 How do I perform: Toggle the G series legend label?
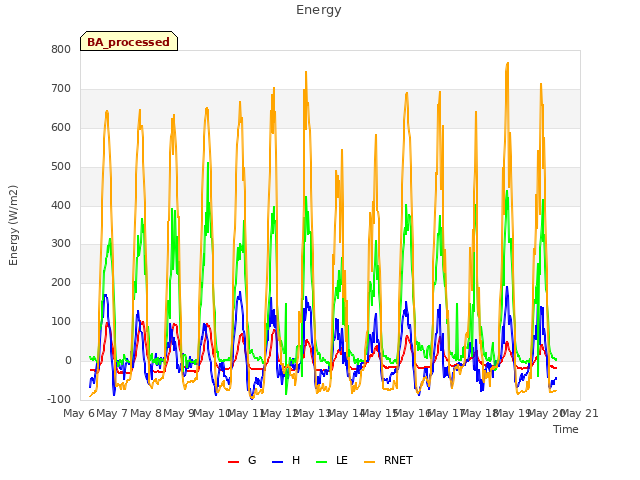[x=252, y=460]
